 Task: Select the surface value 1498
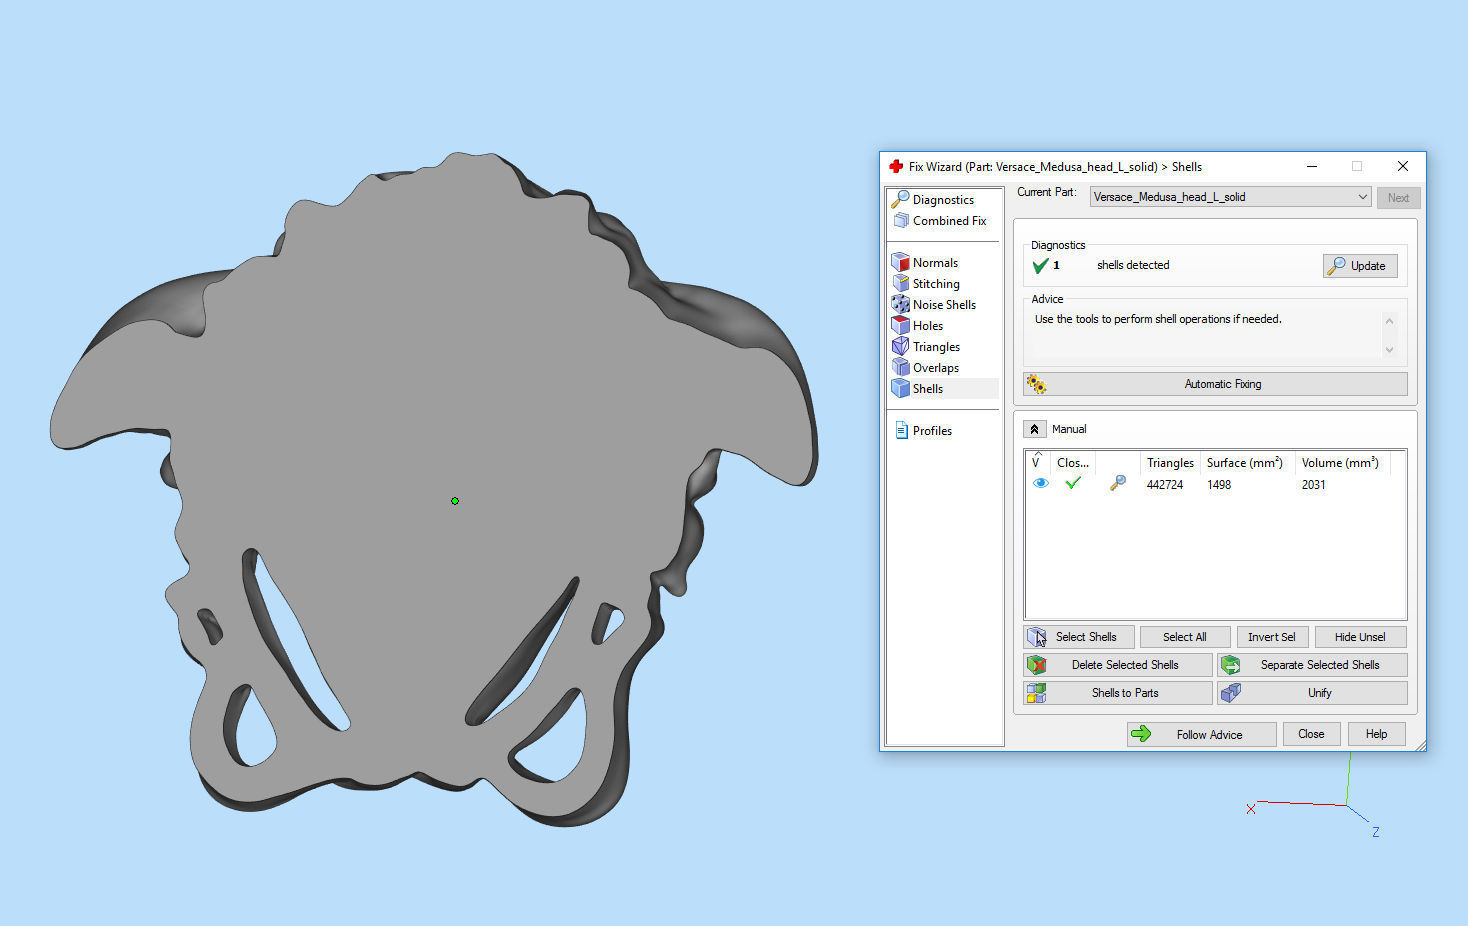[1218, 485]
